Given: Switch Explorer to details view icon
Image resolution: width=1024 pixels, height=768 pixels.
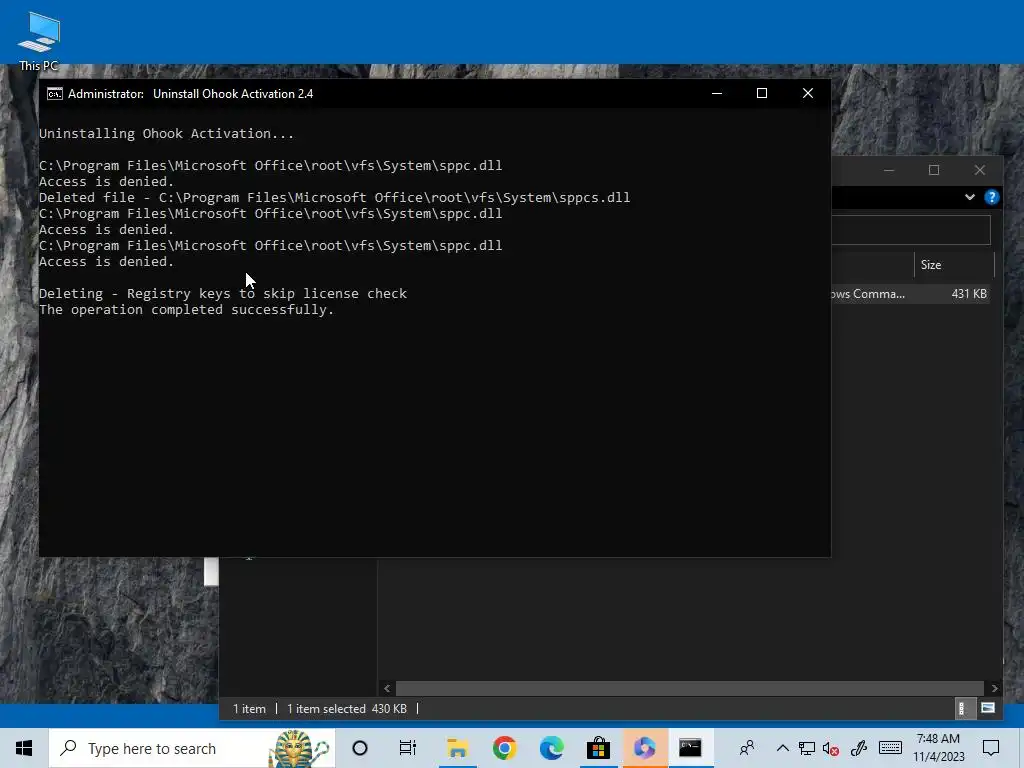Looking at the screenshot, I should coord(961,709).
